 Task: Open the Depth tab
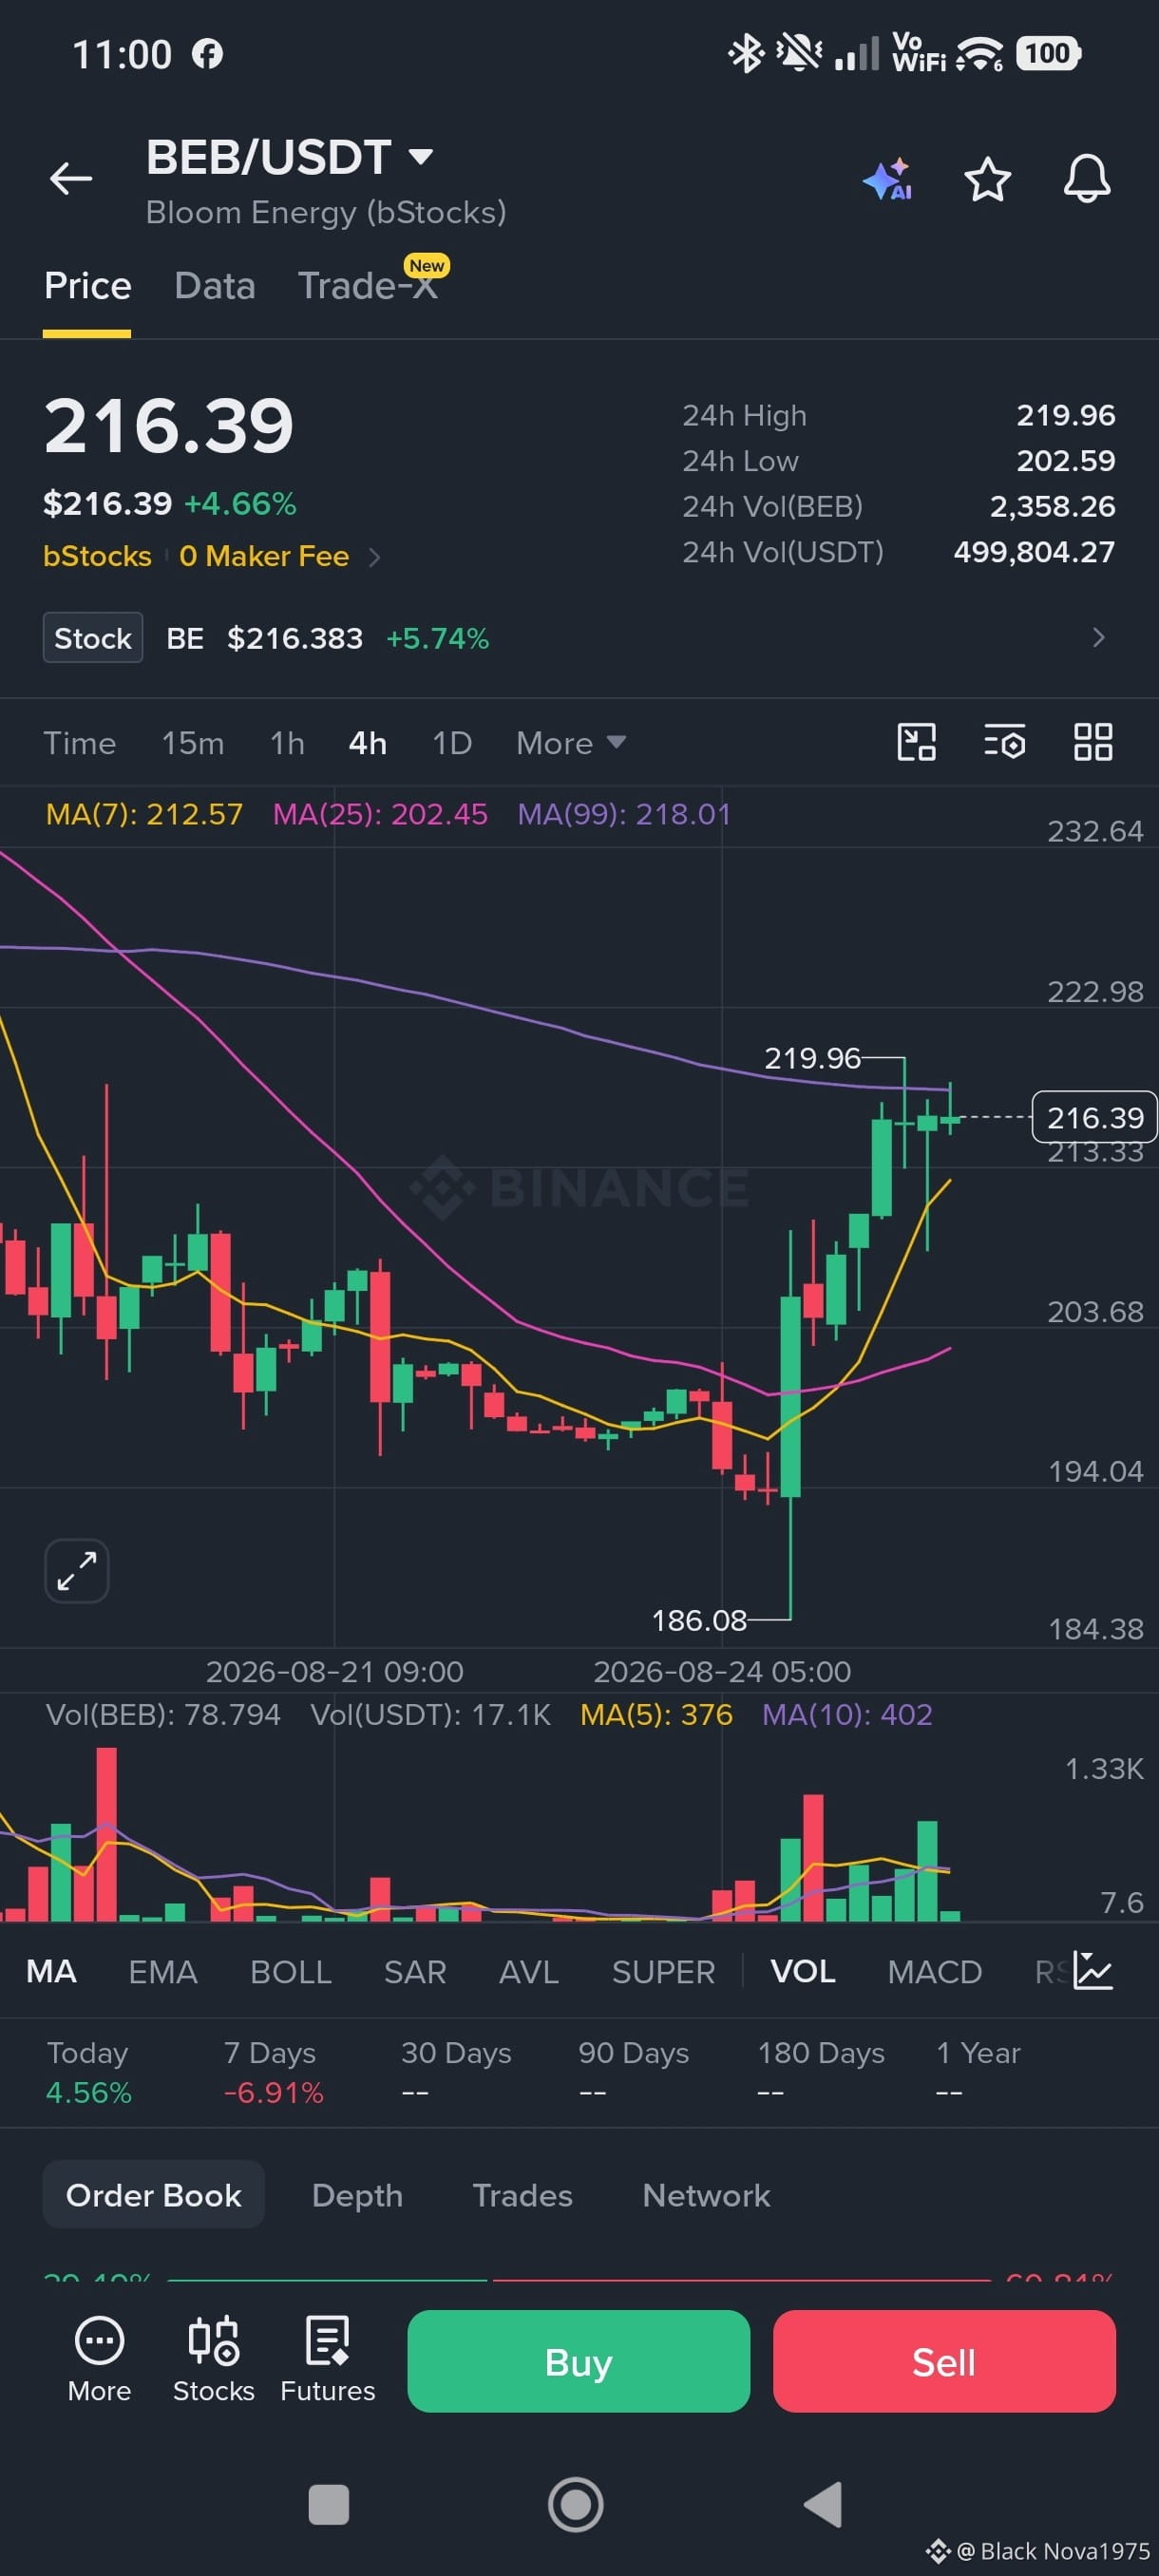click(357, 2194)
